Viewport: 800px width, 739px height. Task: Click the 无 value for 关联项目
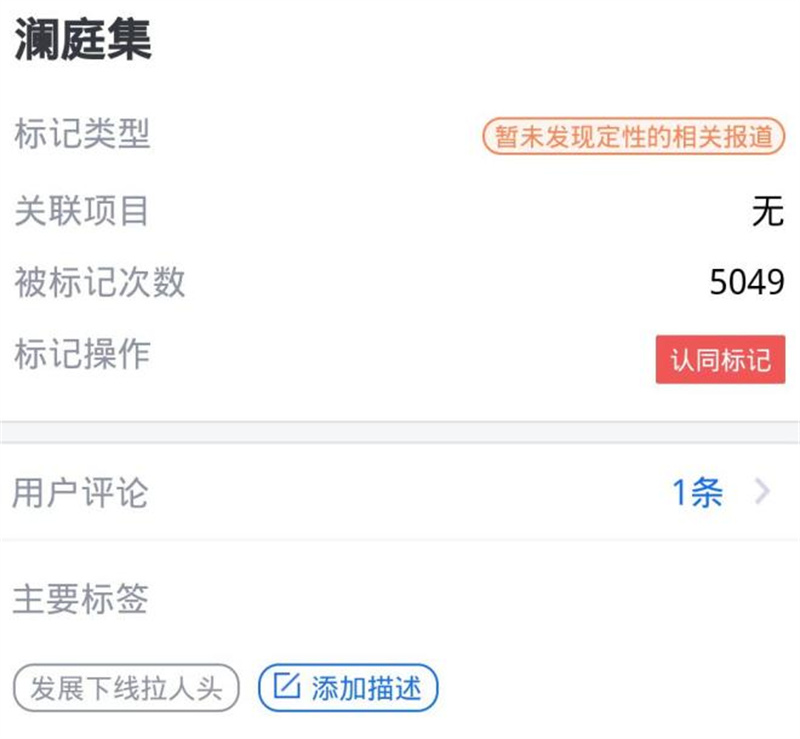point(767,211)
